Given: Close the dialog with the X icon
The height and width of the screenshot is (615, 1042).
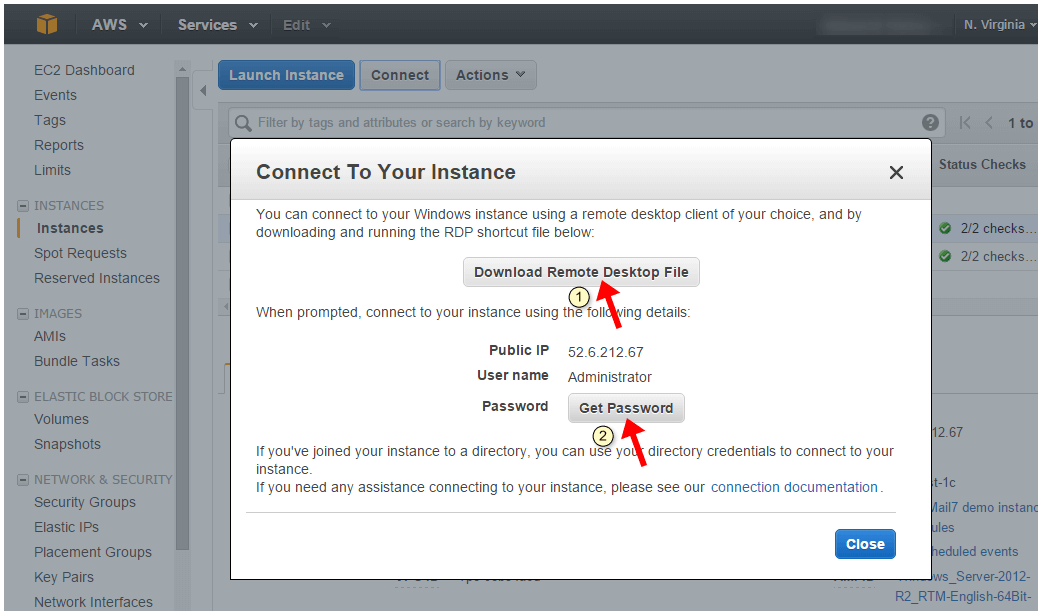Looking at the screenshot, I should click(x=896, y=173).
